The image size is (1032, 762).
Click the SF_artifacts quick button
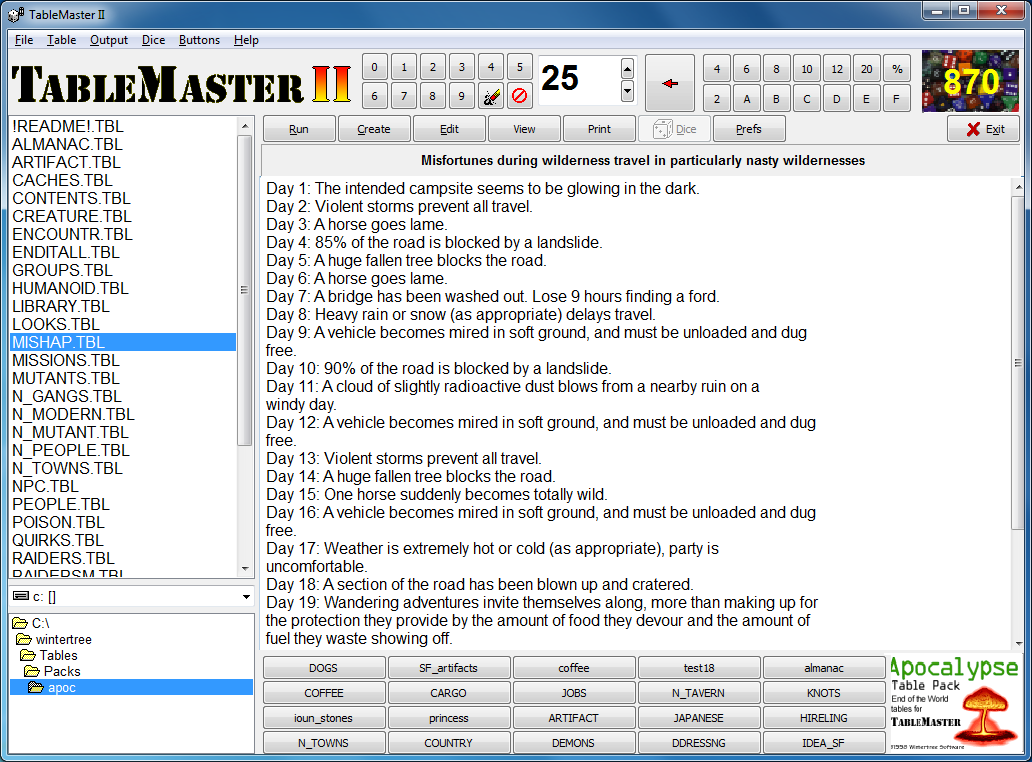click(x=448, y=668)
